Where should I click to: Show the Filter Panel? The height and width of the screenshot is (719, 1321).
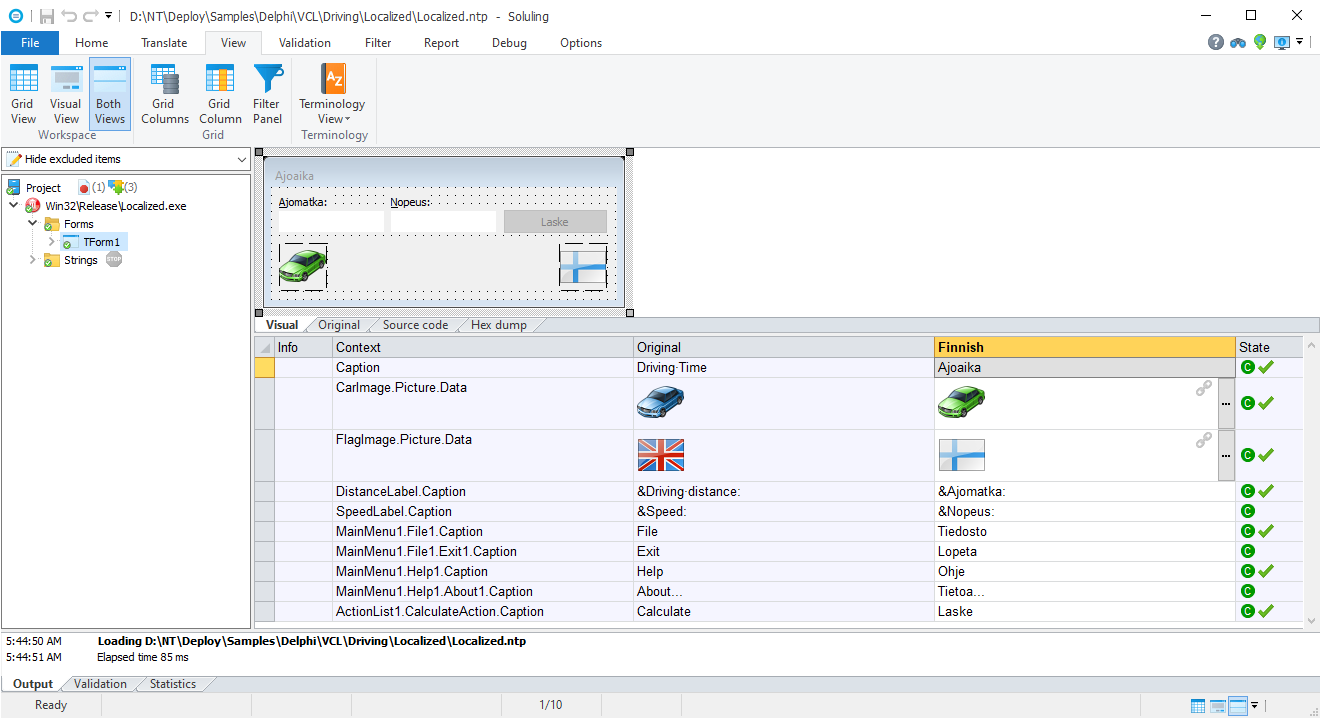point(267,94)
